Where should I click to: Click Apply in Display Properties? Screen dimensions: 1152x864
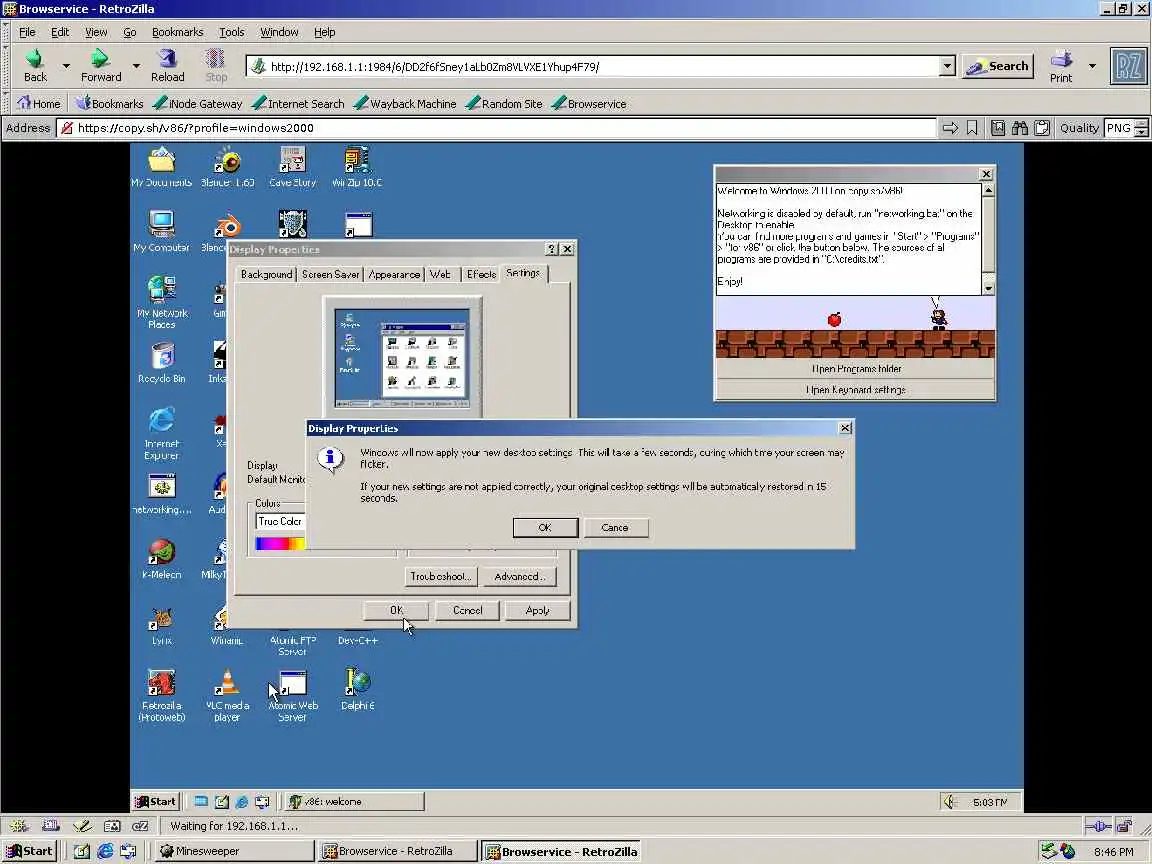[537, 611]
